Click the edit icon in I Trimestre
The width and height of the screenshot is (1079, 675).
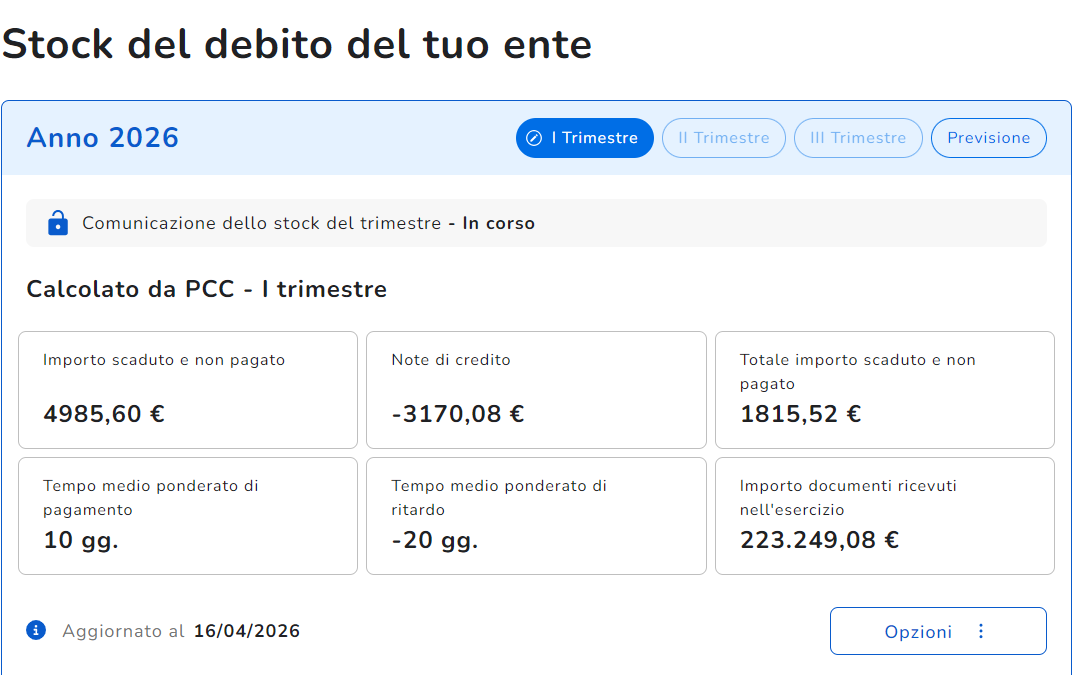(534, 138)
